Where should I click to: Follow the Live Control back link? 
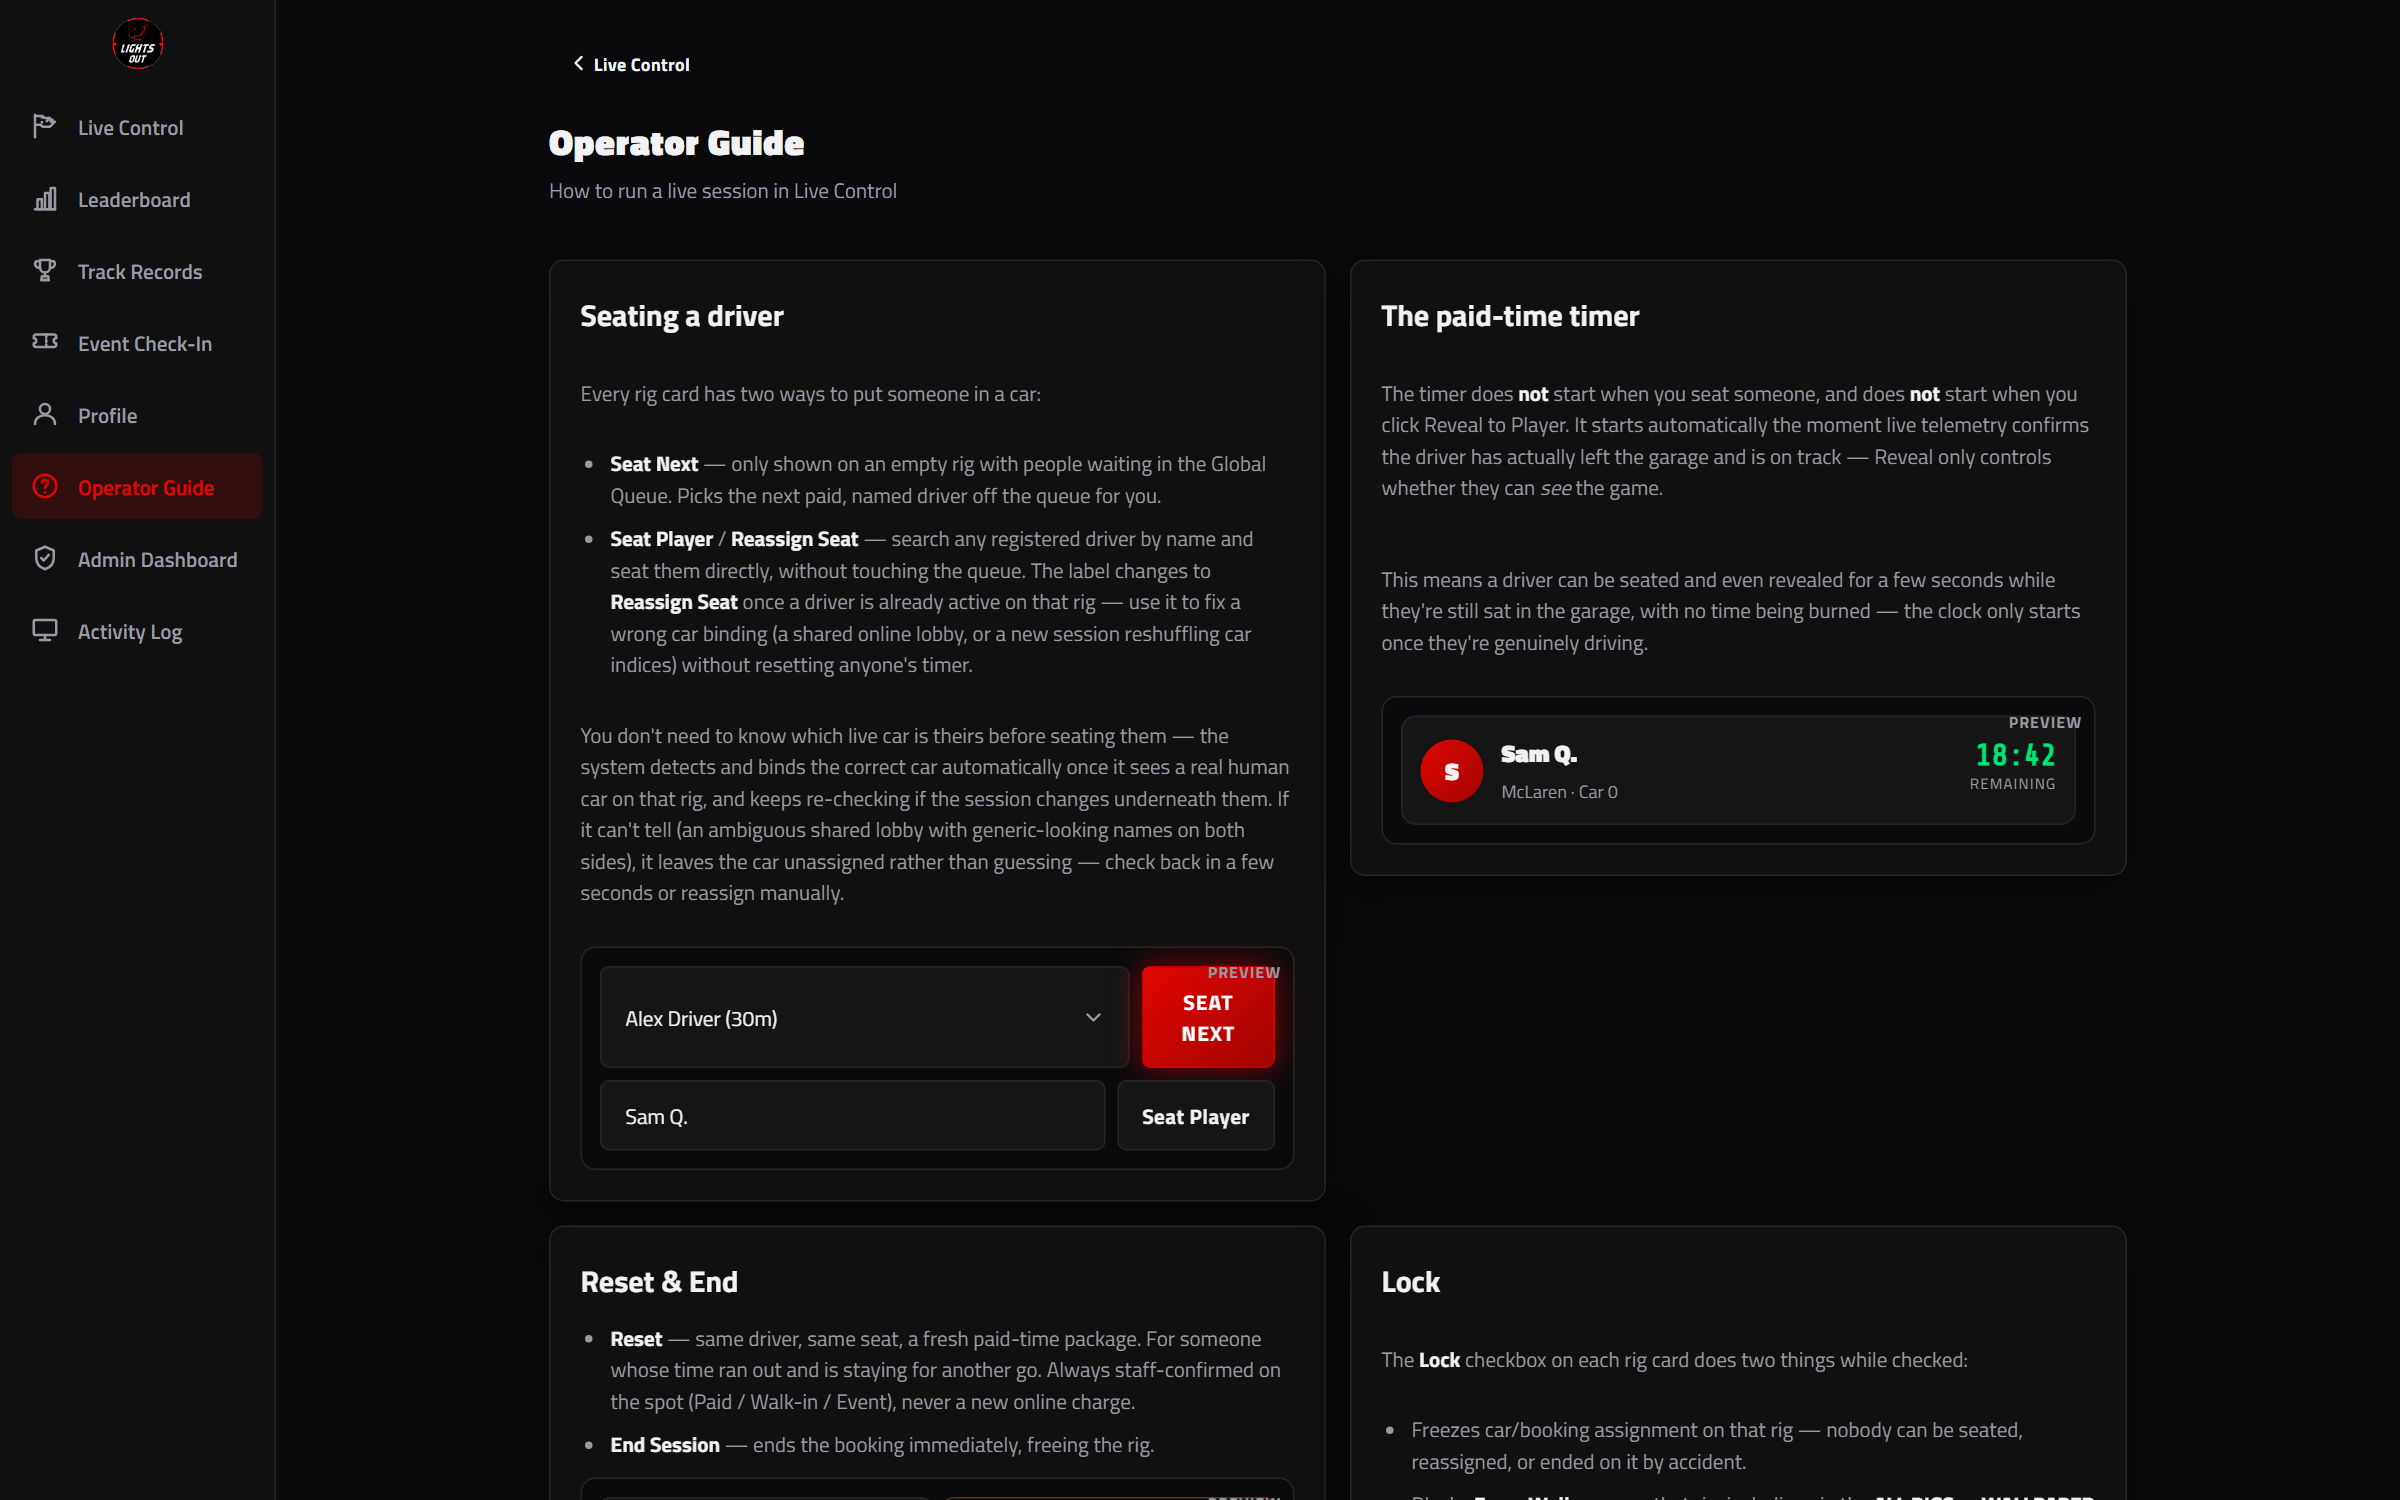tap(631, 65)
